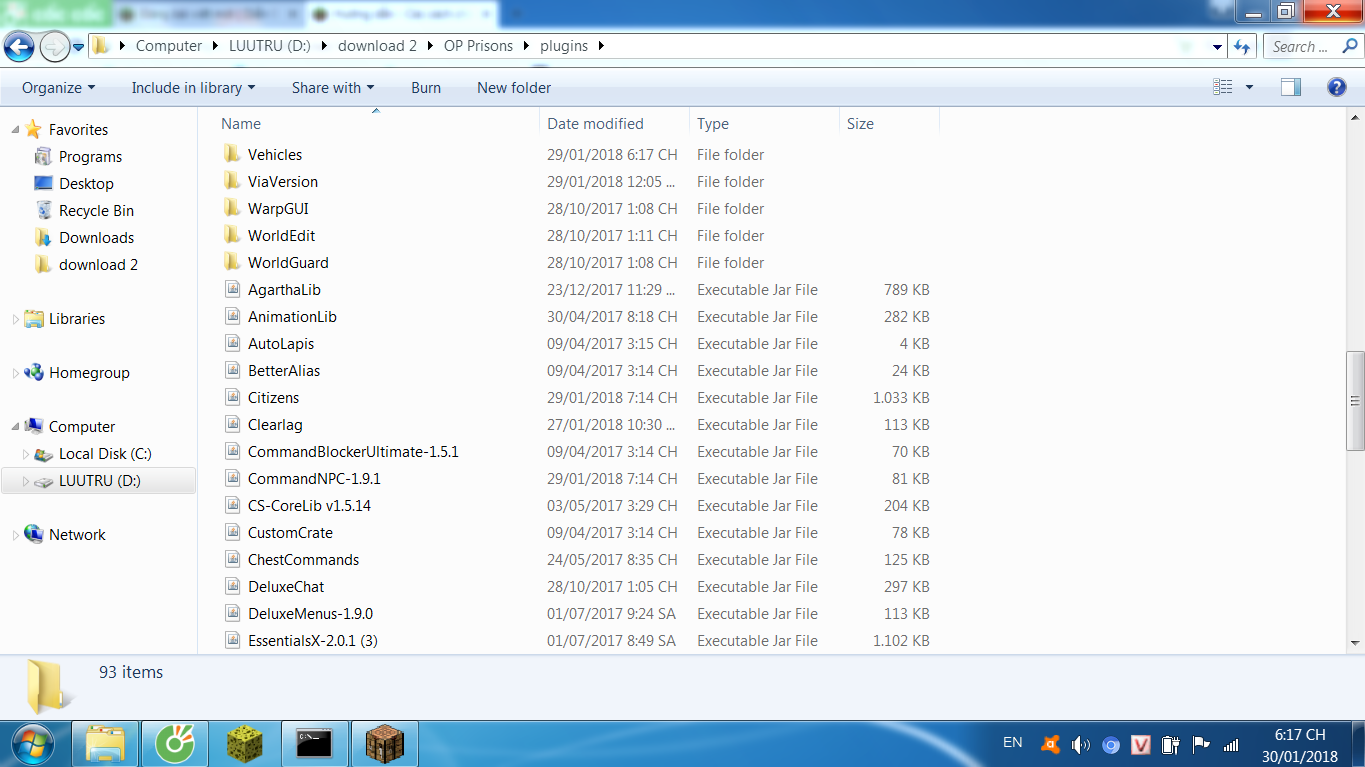The width and height of the screenshot is (1365, 767).
Task: Open the crafting table taskbar icon
Action: coord(384,743)
